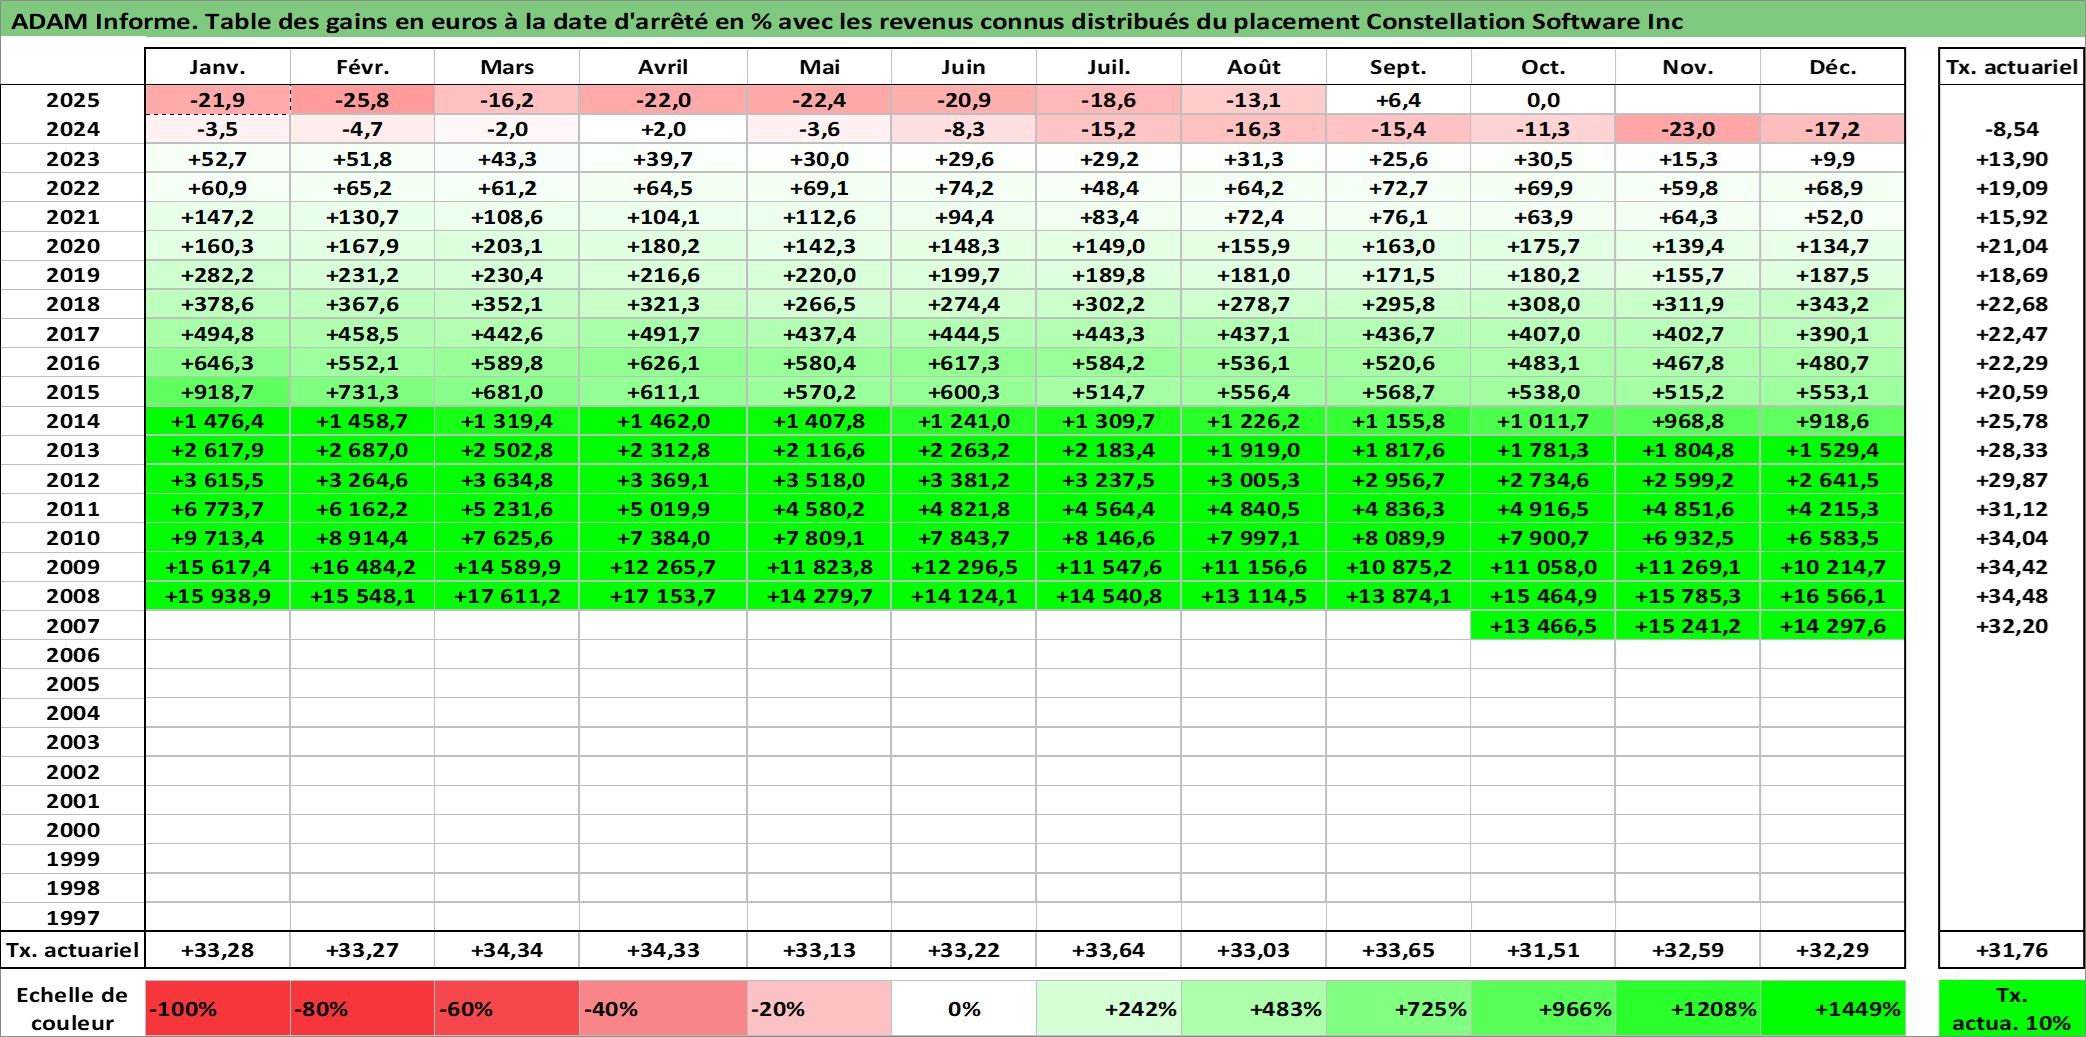Click the -20% color scale swatch
Screen dimensions: 2086x1037
tap(819, 1008)
